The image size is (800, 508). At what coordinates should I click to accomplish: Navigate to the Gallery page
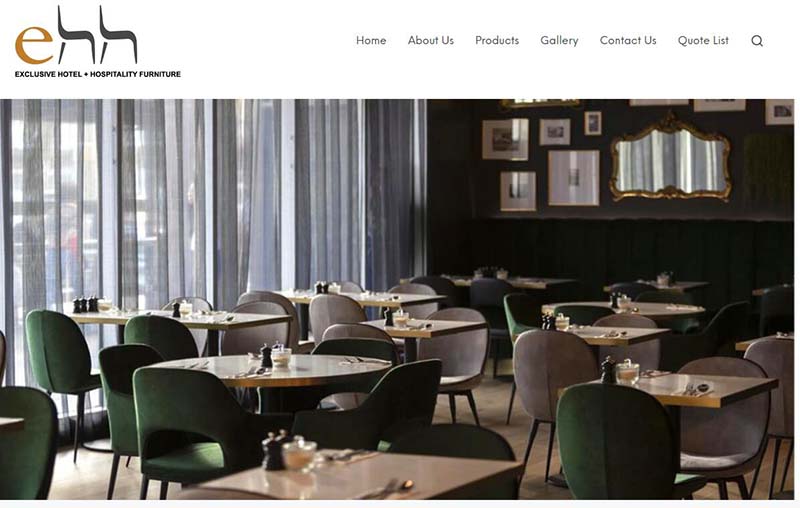click(559, 40)
